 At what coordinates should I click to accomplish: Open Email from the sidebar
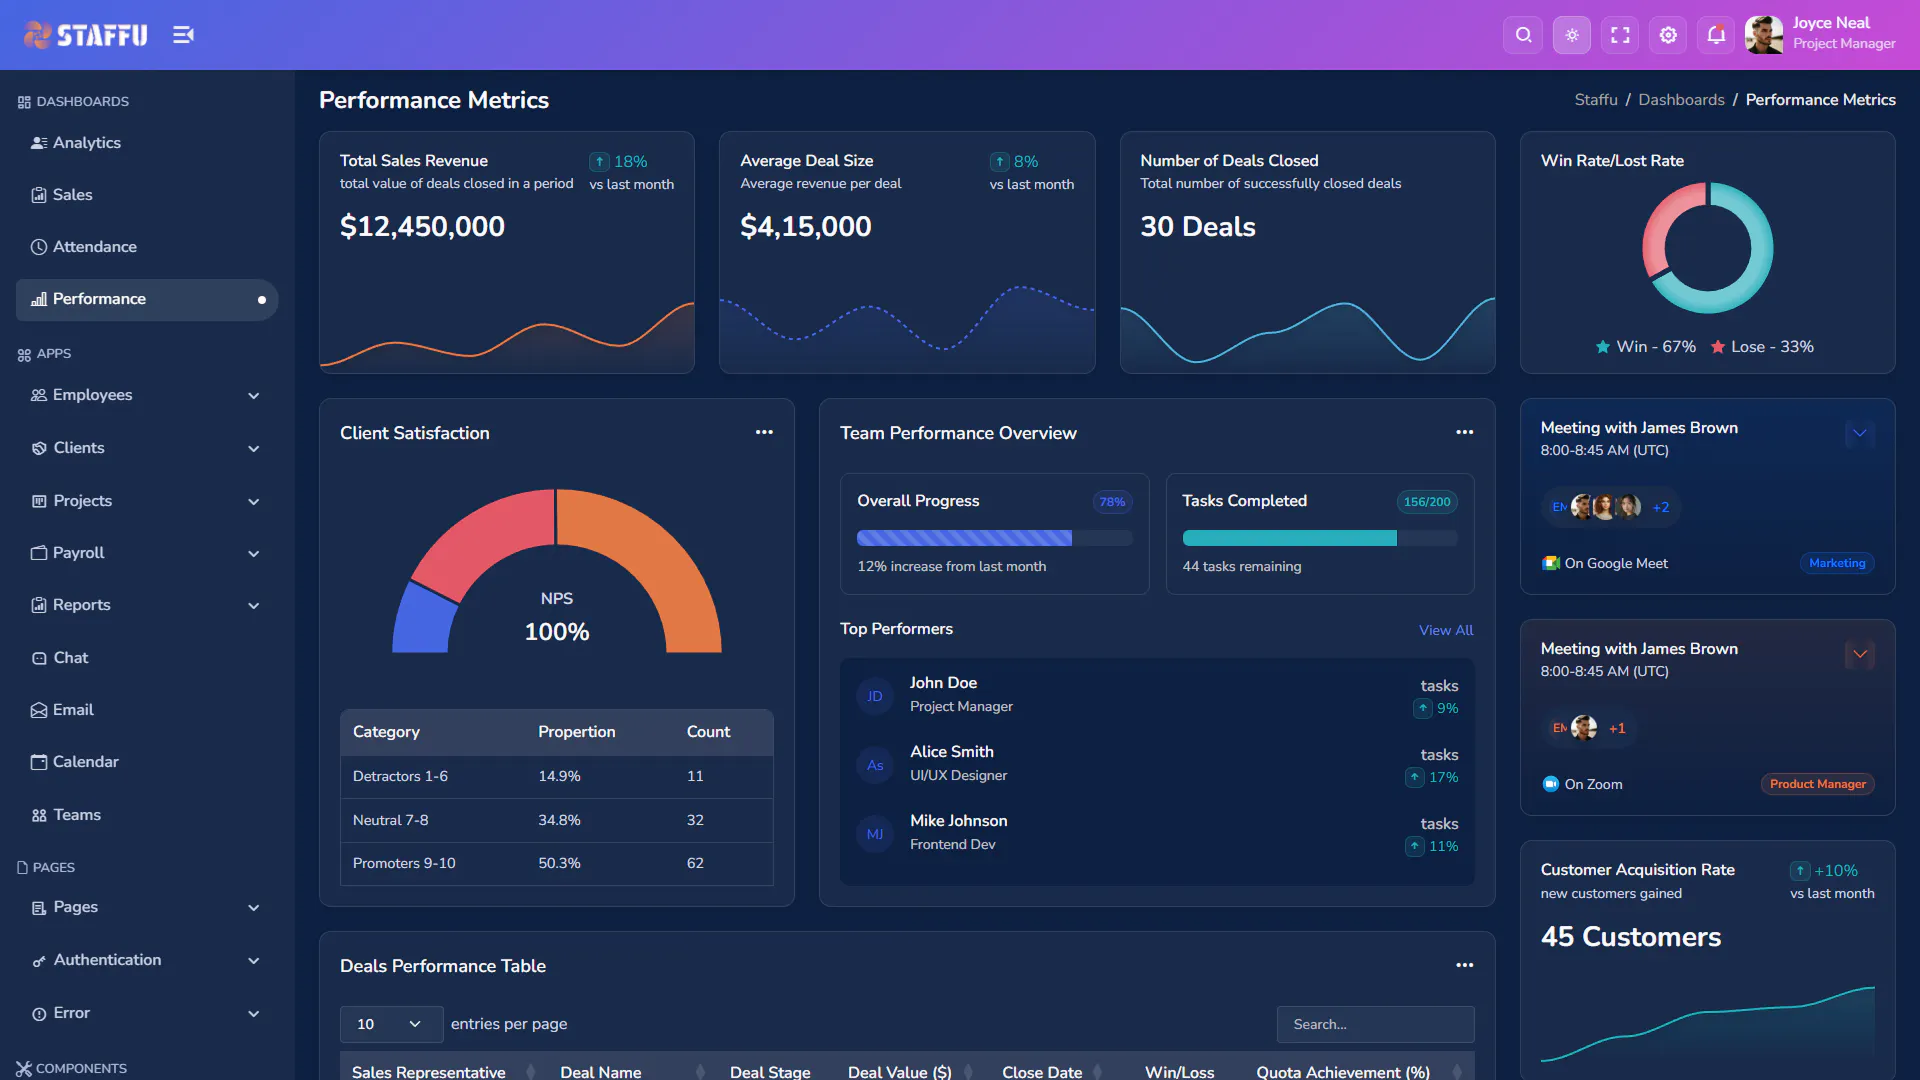(x=73, y=710)
